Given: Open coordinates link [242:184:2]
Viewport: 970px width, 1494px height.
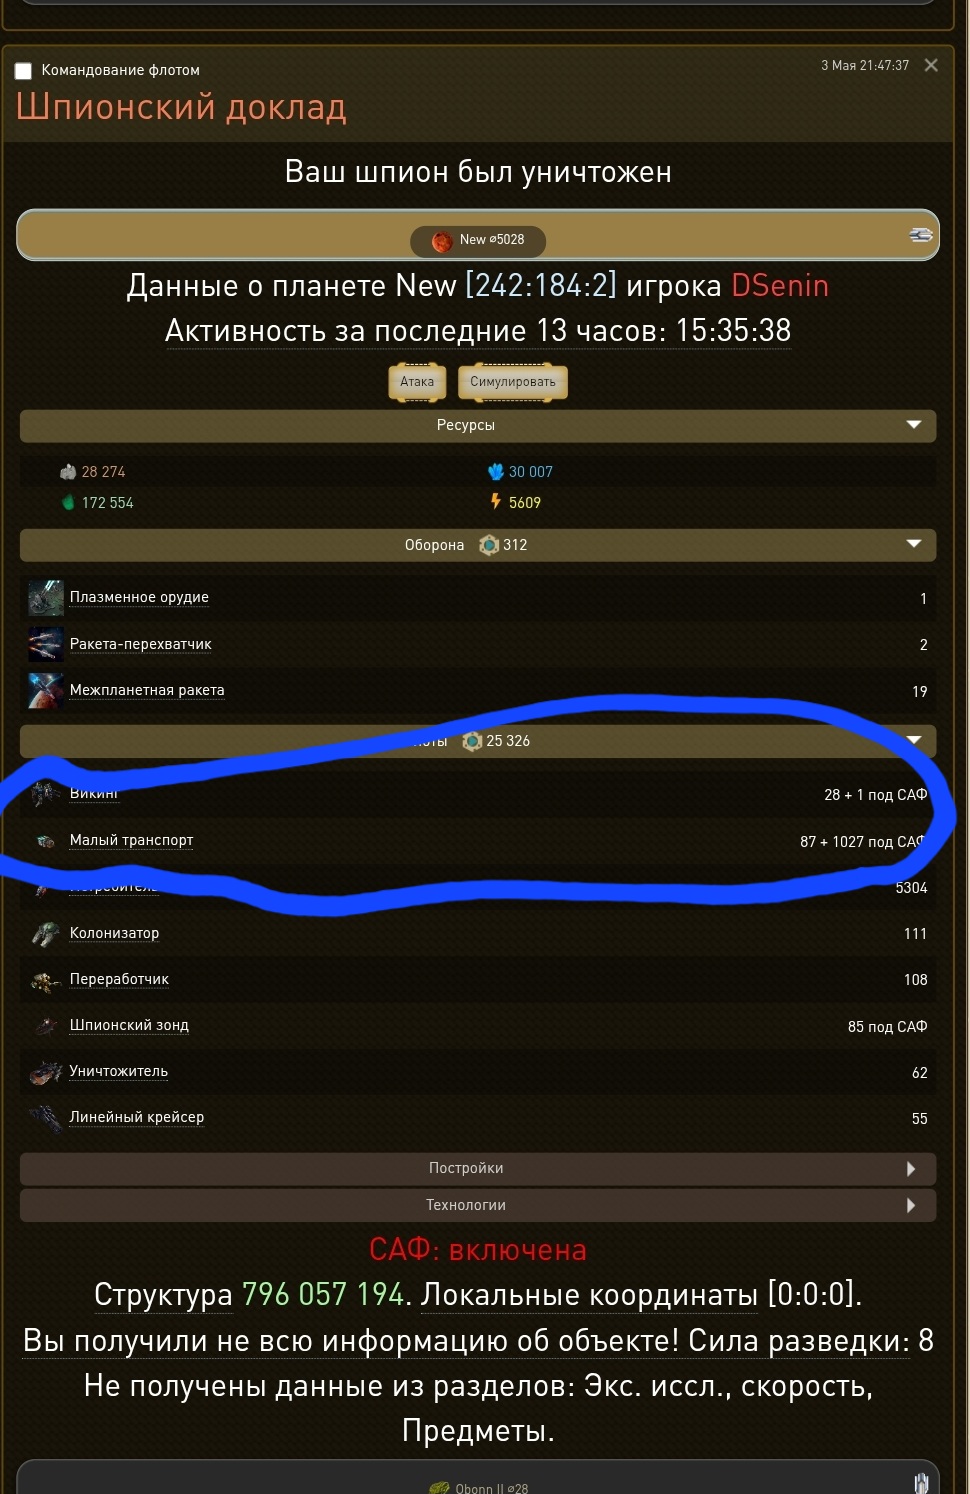Looking at the screenshot, I should click(x=541, y=286).
